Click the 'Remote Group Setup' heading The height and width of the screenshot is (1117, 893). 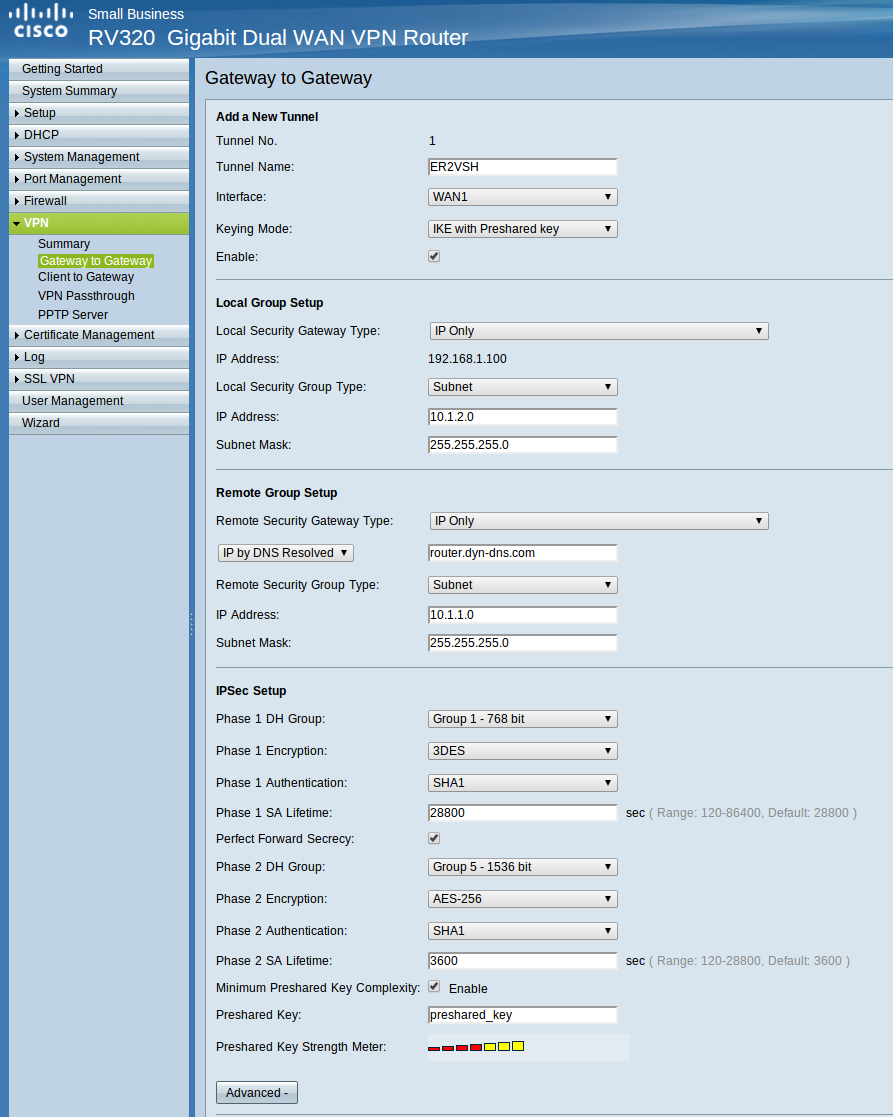(x=277, y=493)
